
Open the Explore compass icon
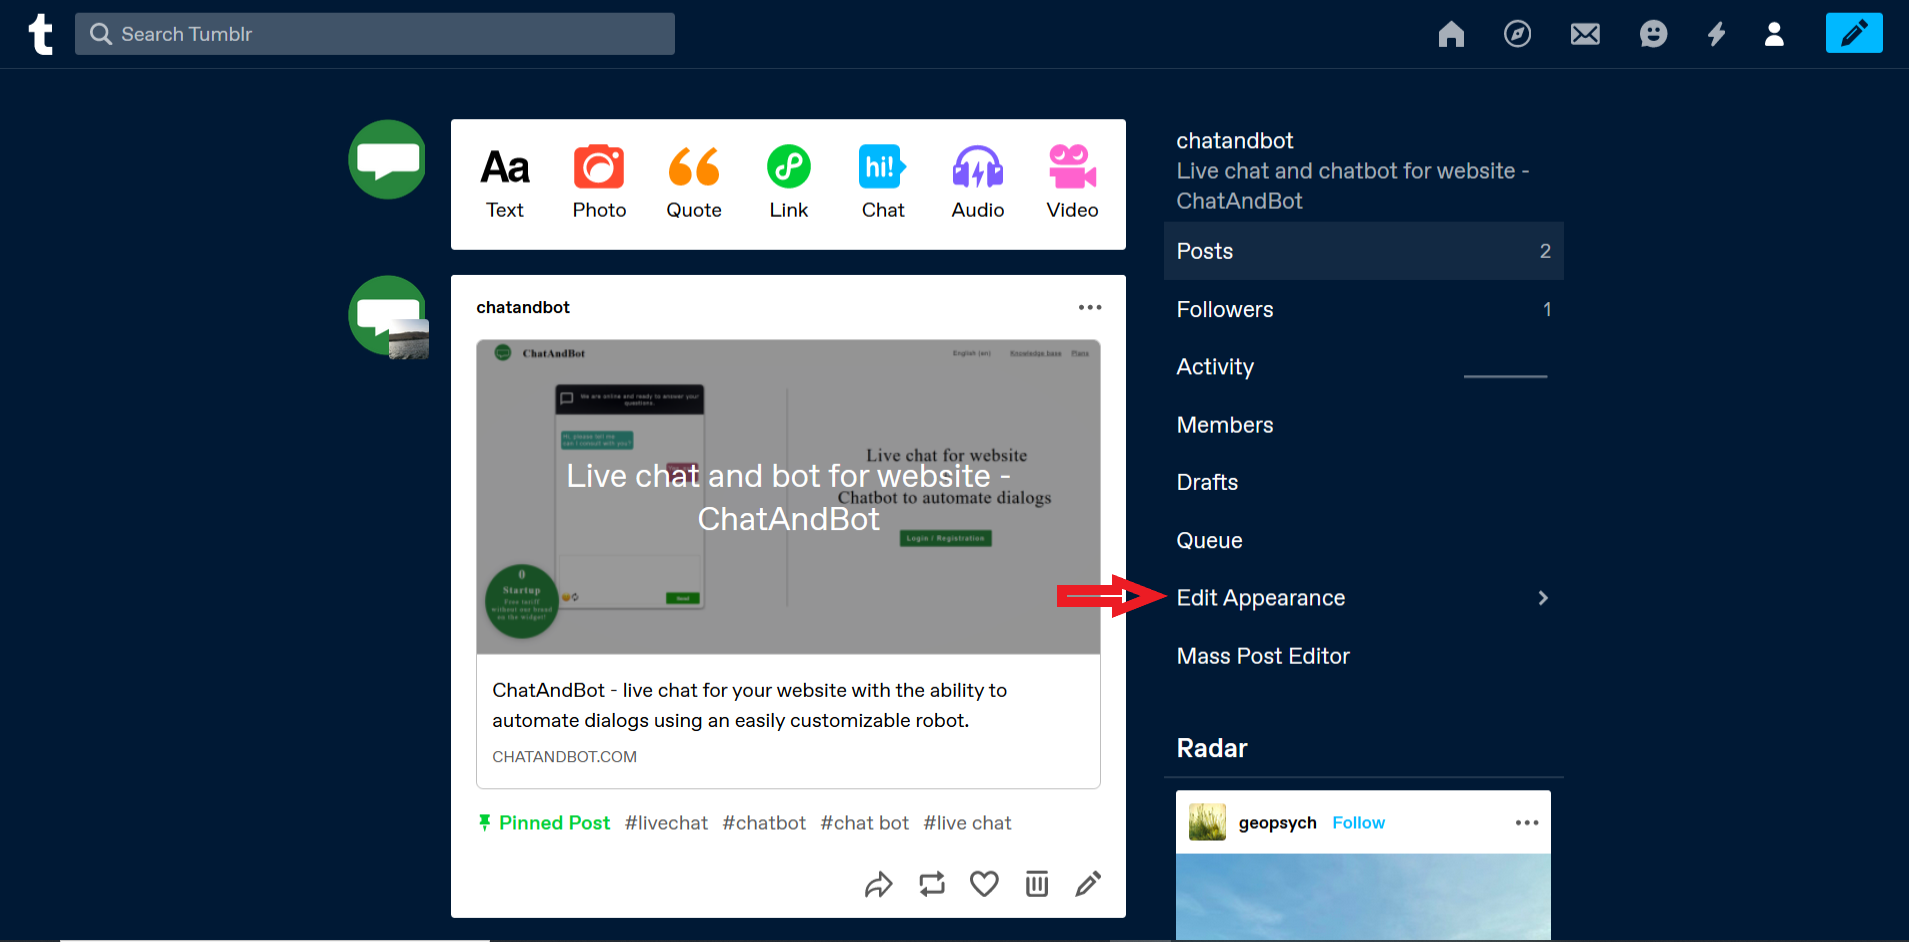tap(1517, 34)
